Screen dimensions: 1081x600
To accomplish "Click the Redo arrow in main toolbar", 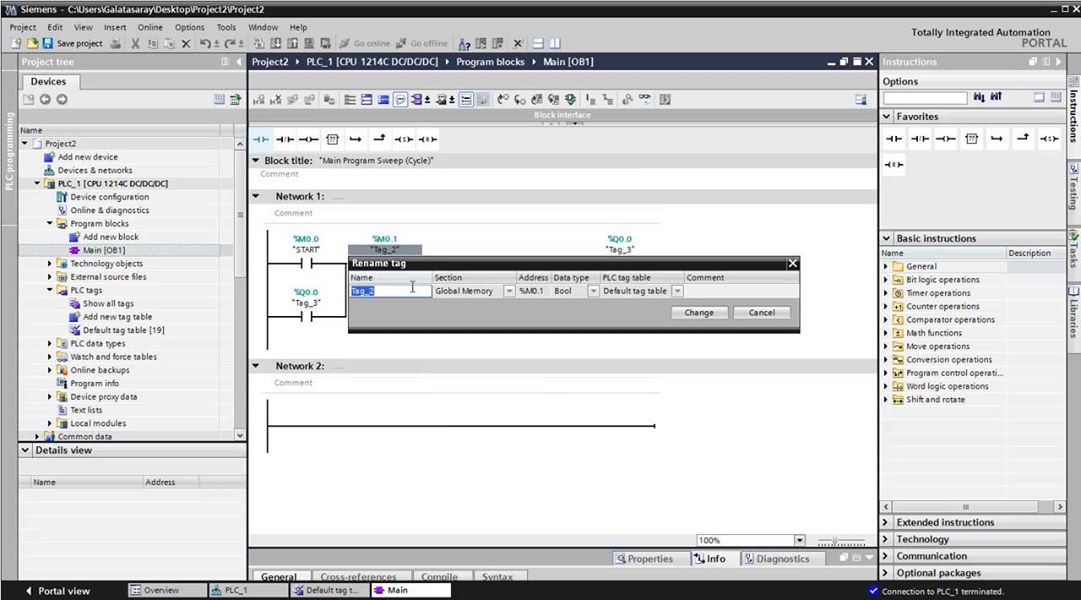I will point(230,43).
